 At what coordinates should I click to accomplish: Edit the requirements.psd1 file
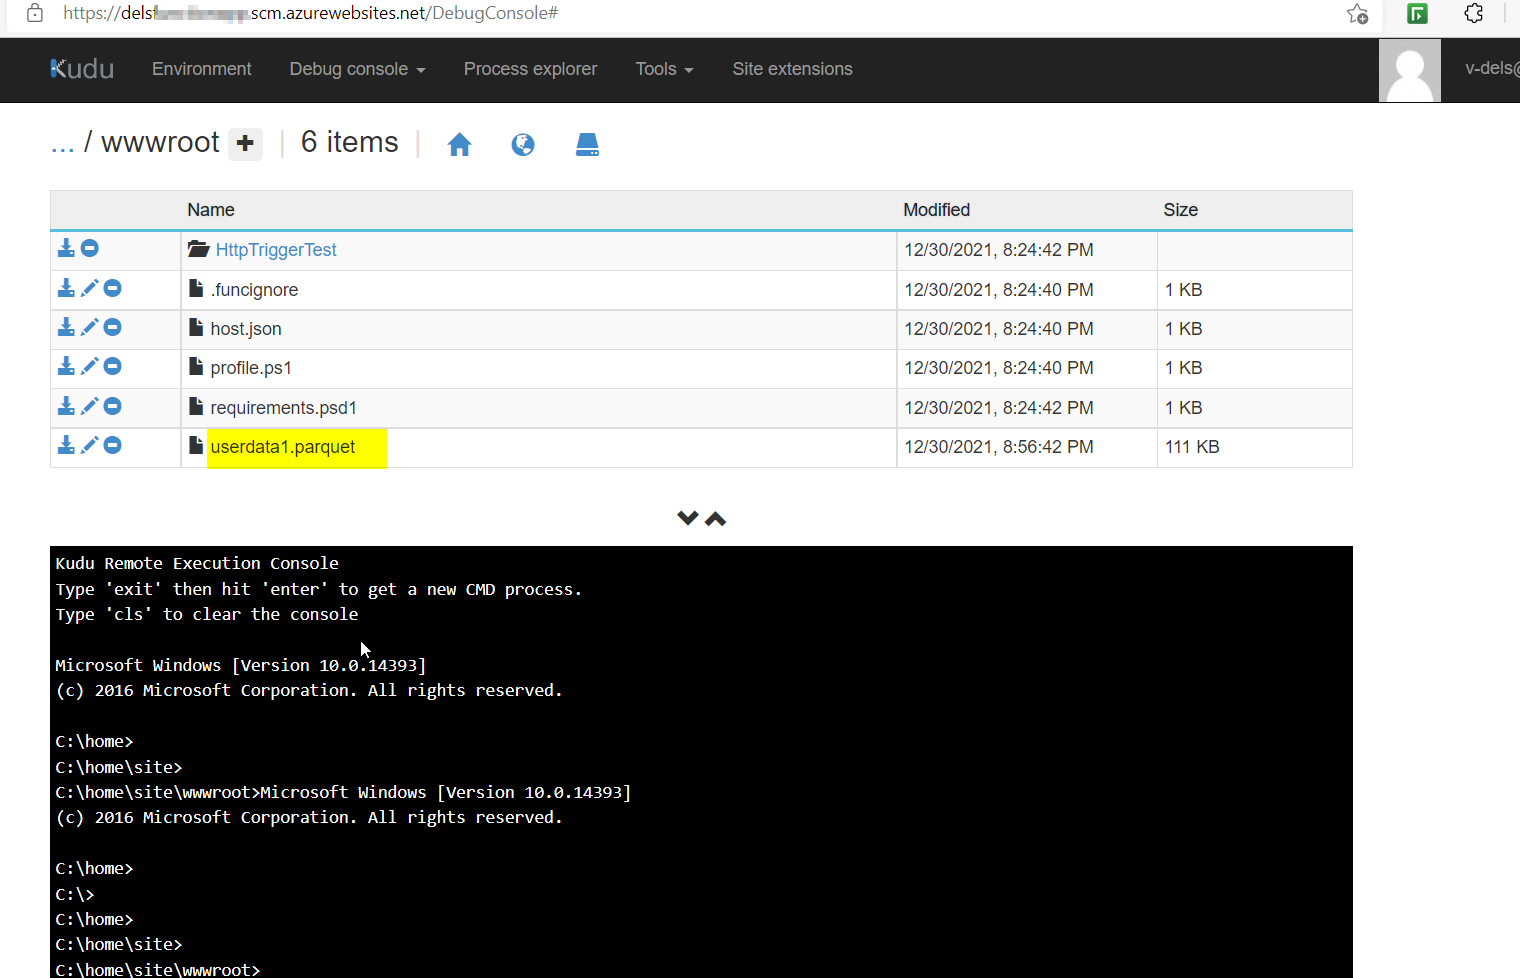[89, 406]
